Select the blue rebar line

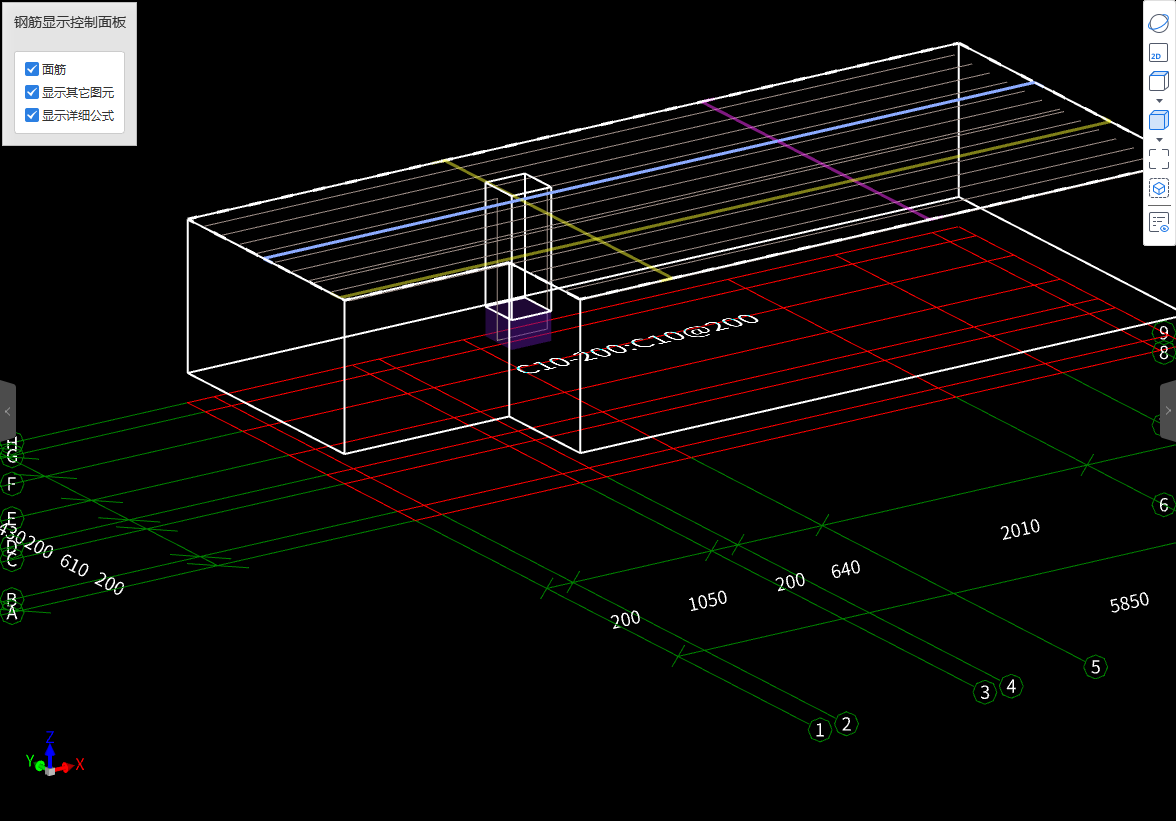point(648,170)
